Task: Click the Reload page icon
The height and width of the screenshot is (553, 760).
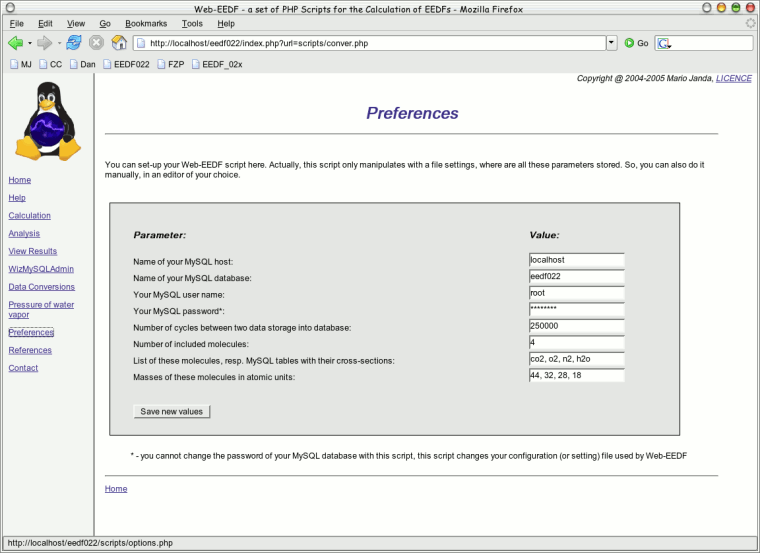Action: click(x=74, y=43)
